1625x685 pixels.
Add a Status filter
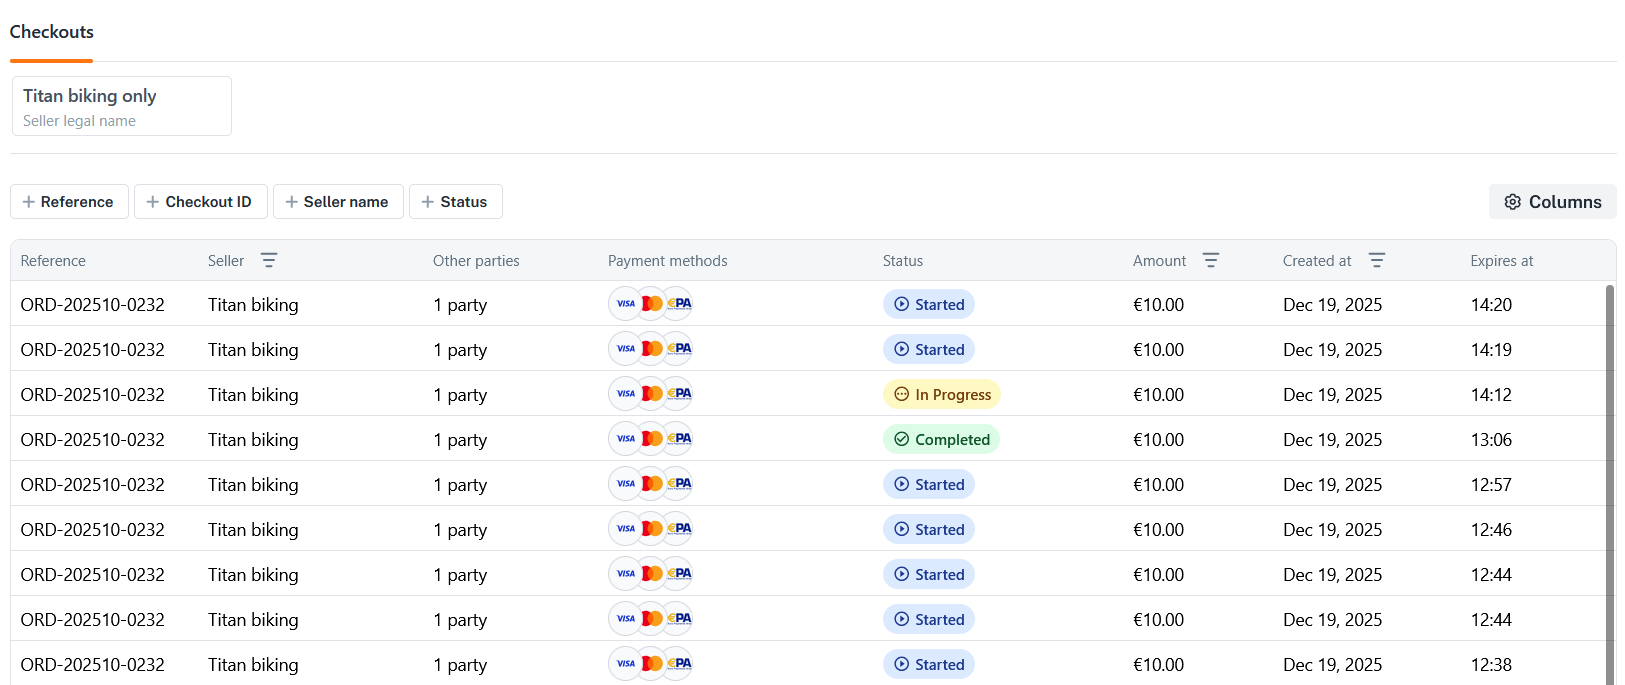tap(456, 201)
